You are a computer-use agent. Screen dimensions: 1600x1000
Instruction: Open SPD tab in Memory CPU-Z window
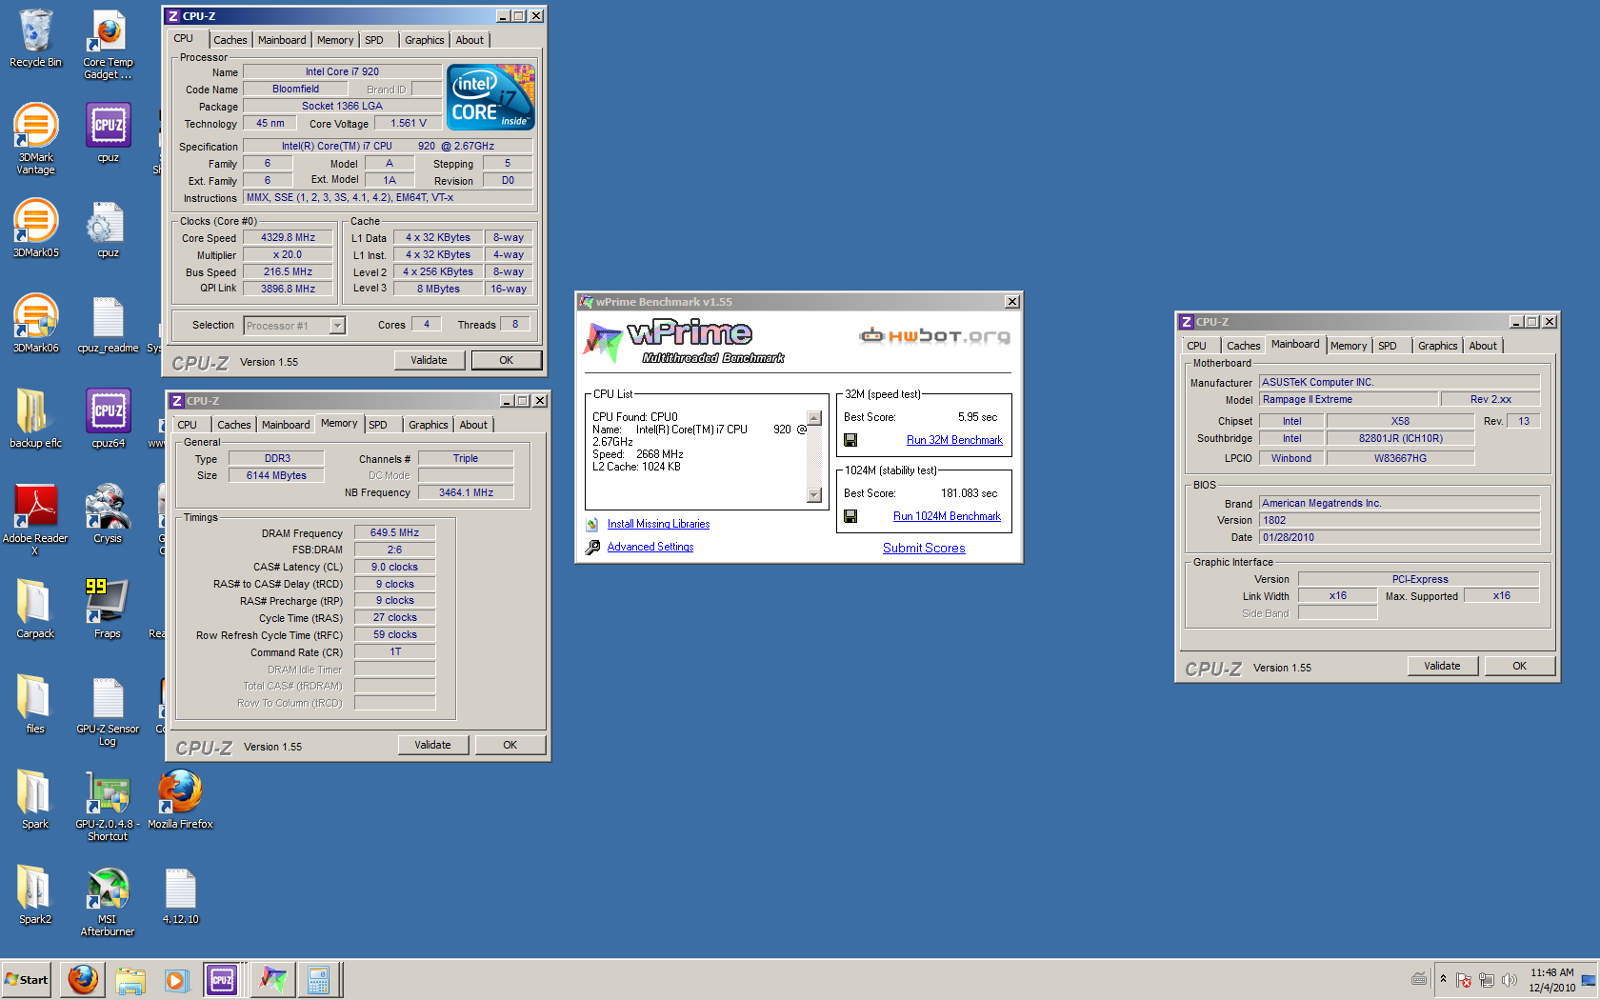coord(378,425)
